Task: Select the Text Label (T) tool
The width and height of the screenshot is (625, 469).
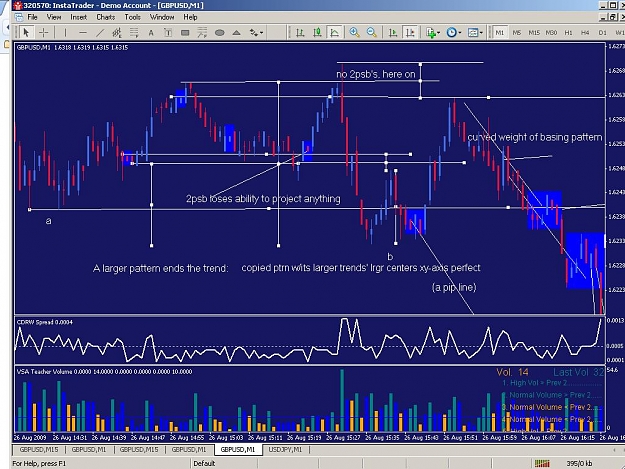Action: [168, 33]
